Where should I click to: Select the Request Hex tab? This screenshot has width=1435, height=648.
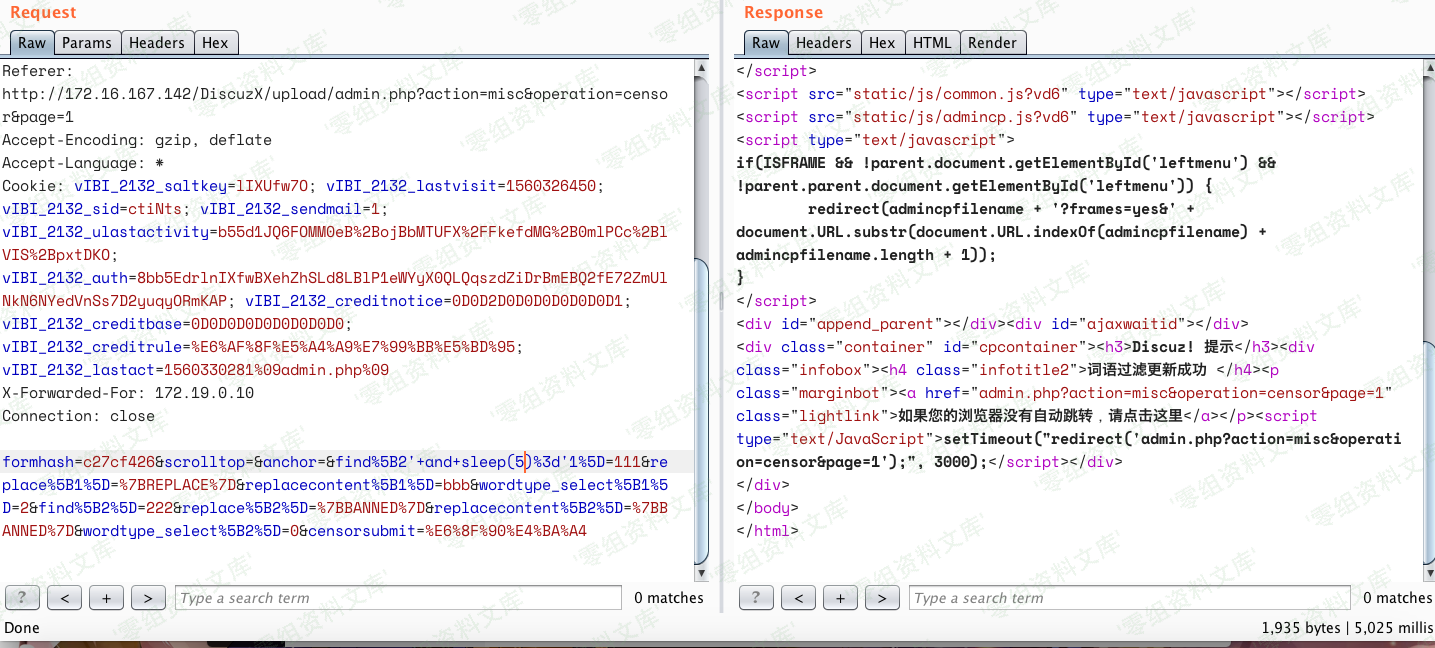pyautogui.click(x=215, y=43)
